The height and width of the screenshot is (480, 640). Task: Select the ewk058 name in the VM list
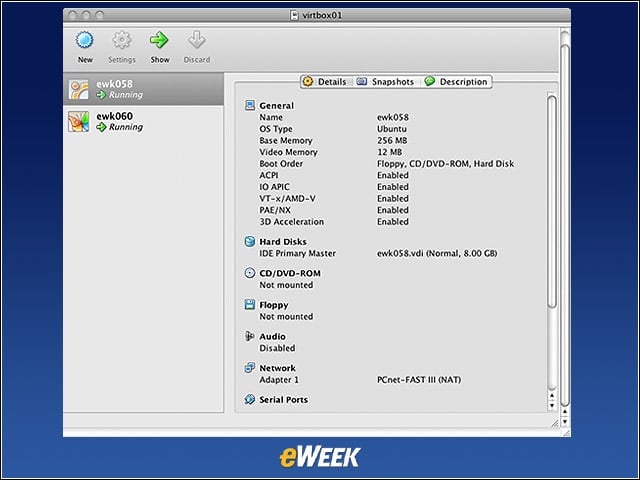[x=114, y=84]
